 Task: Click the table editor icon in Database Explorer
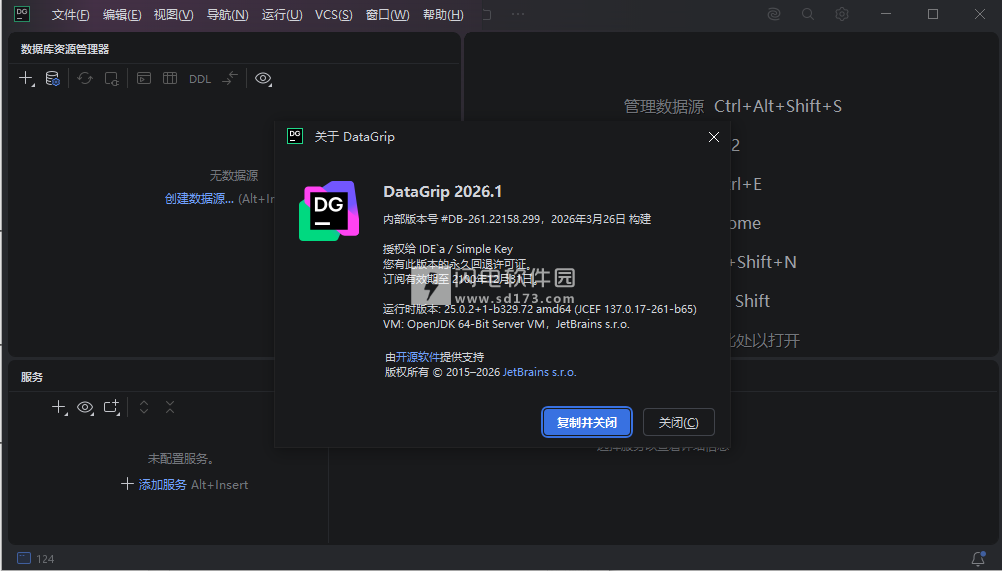170,78
